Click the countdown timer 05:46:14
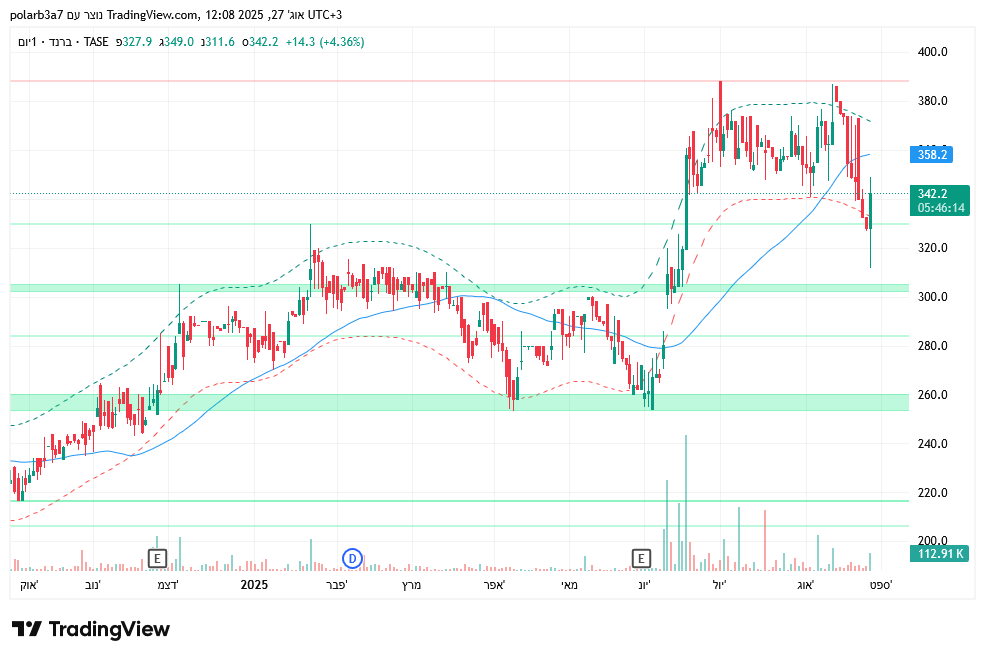 [940, 208]
